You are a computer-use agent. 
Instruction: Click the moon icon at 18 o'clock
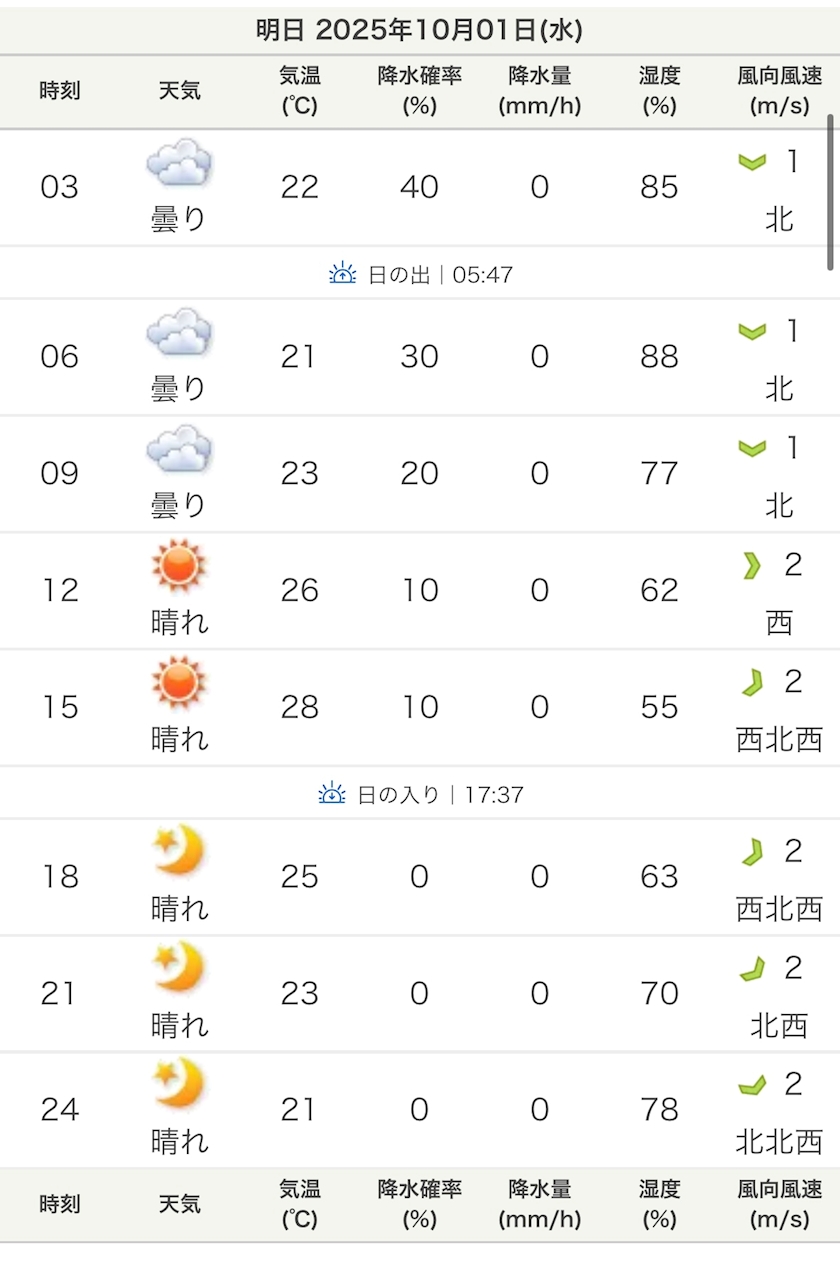(179, 852)
